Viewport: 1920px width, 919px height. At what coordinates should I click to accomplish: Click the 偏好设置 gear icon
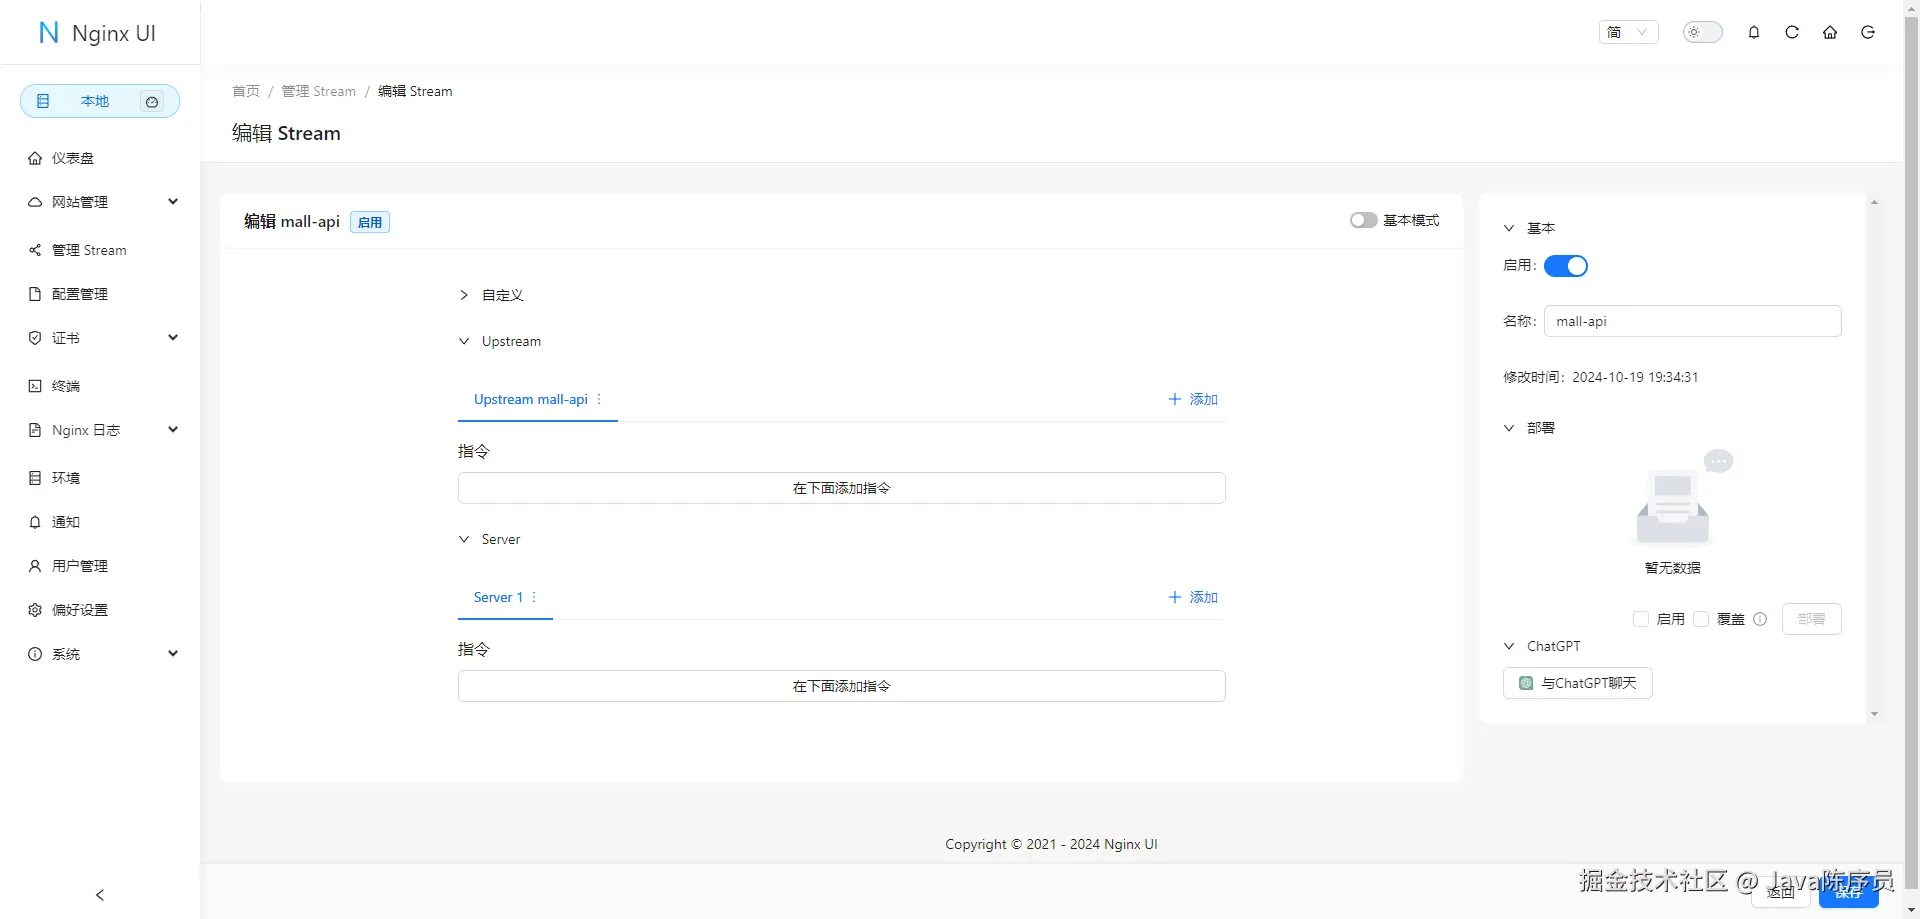[x=35, y=610]
